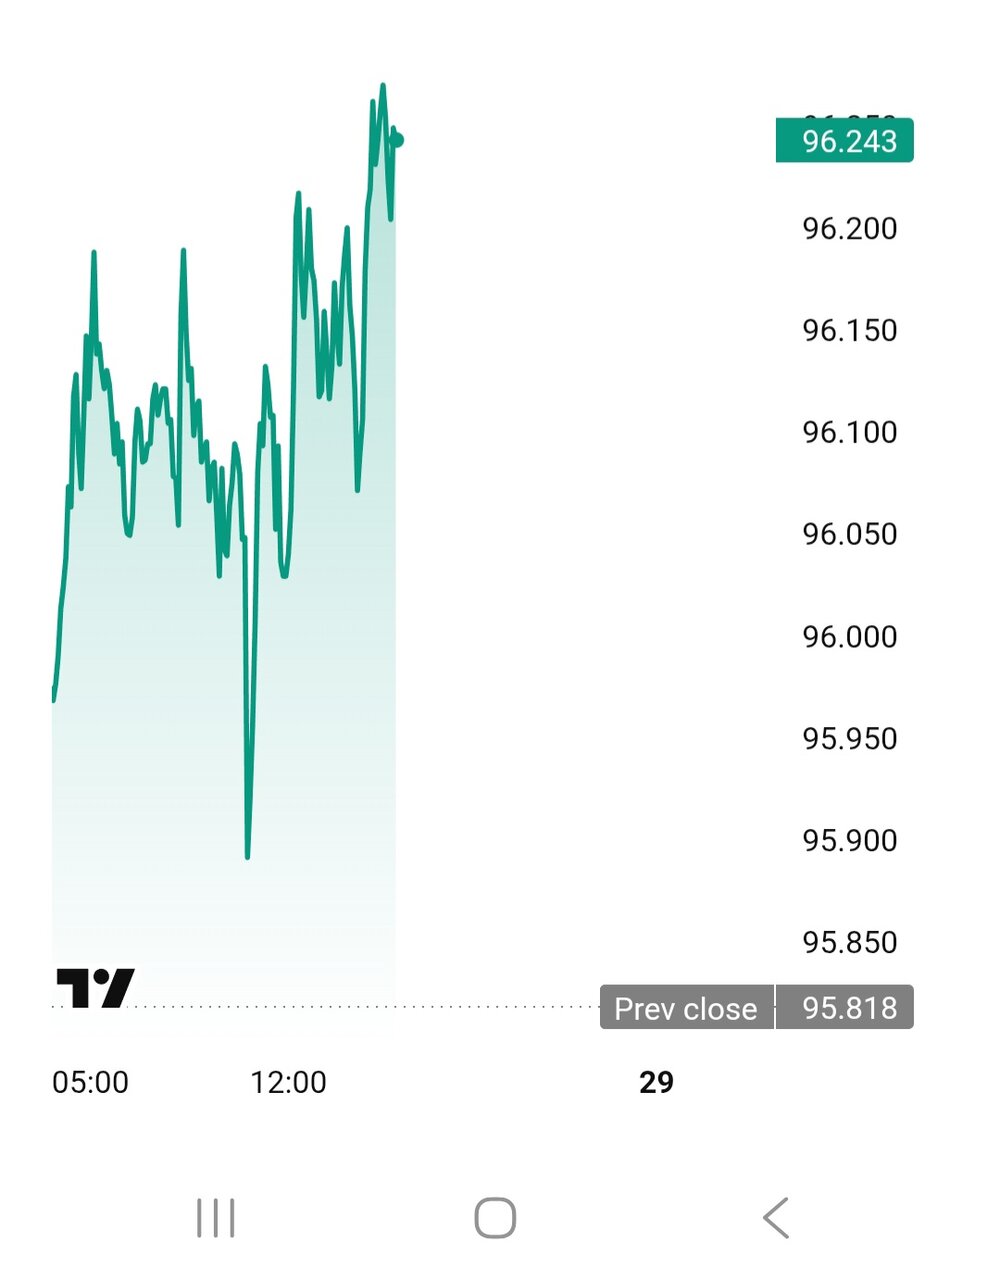Tap the 96.100 price axis label
The height and width of the screenshot is (1280, 1000).
coord(850,433)
